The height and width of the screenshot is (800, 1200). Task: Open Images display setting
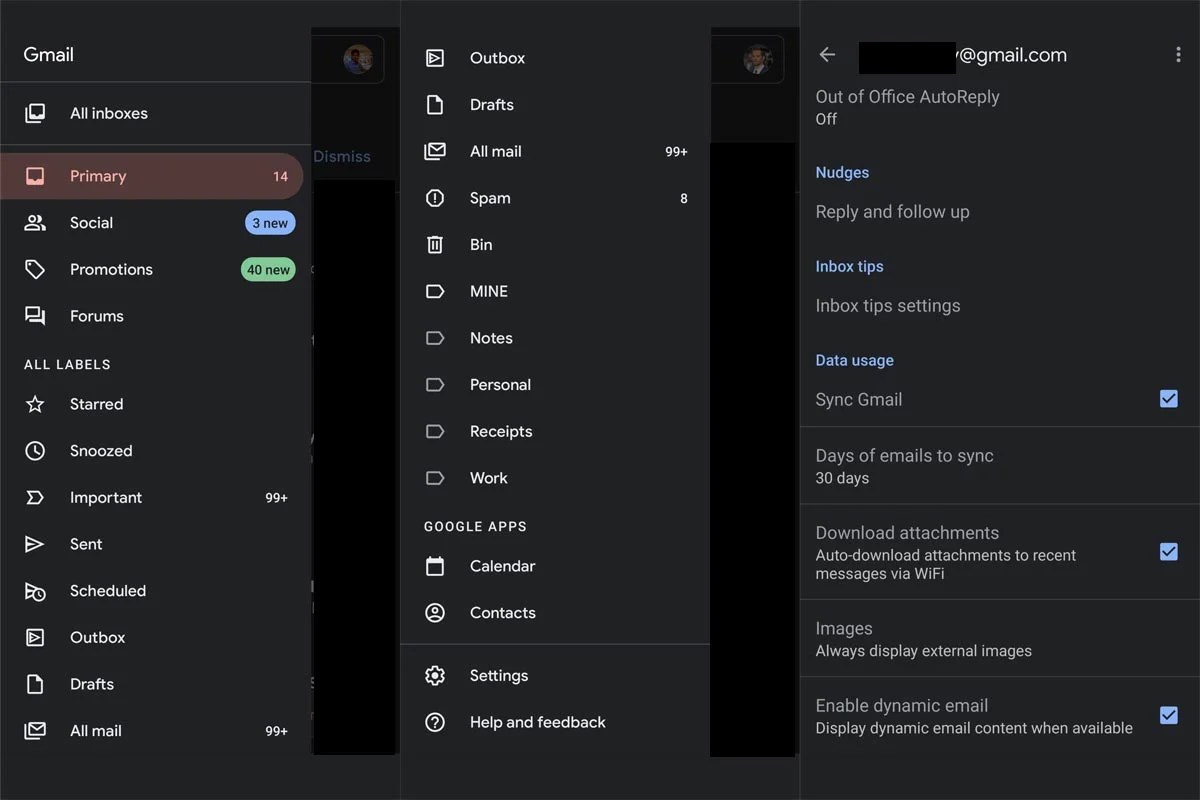point(1000,639)
